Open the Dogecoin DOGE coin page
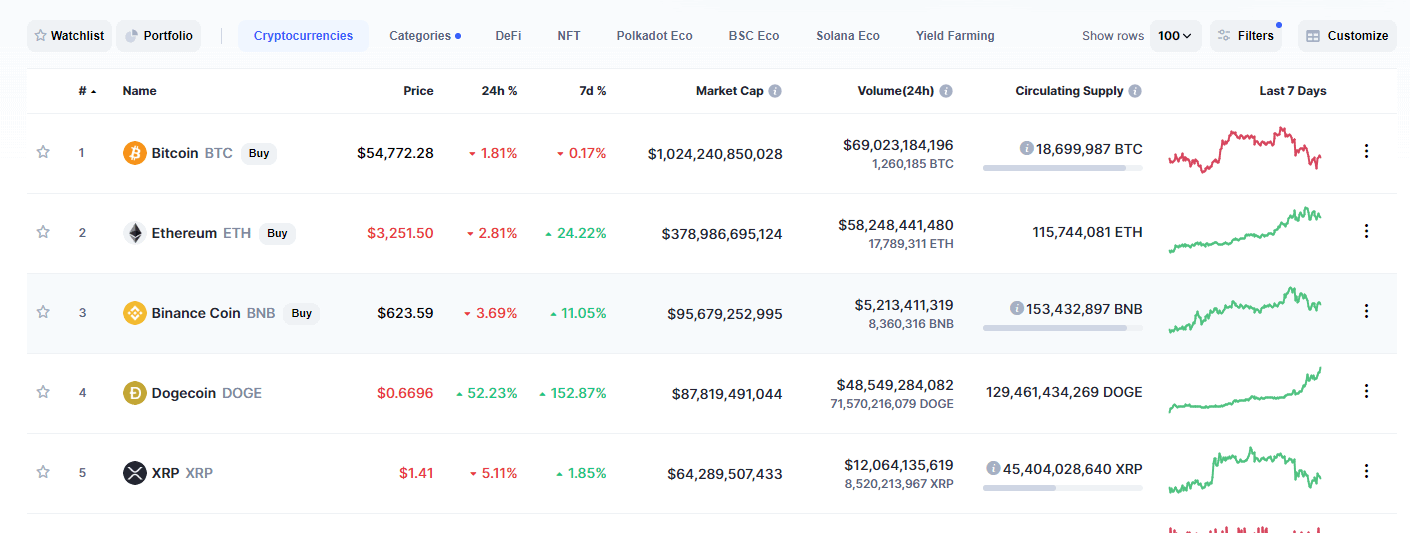 click(207, 393)
